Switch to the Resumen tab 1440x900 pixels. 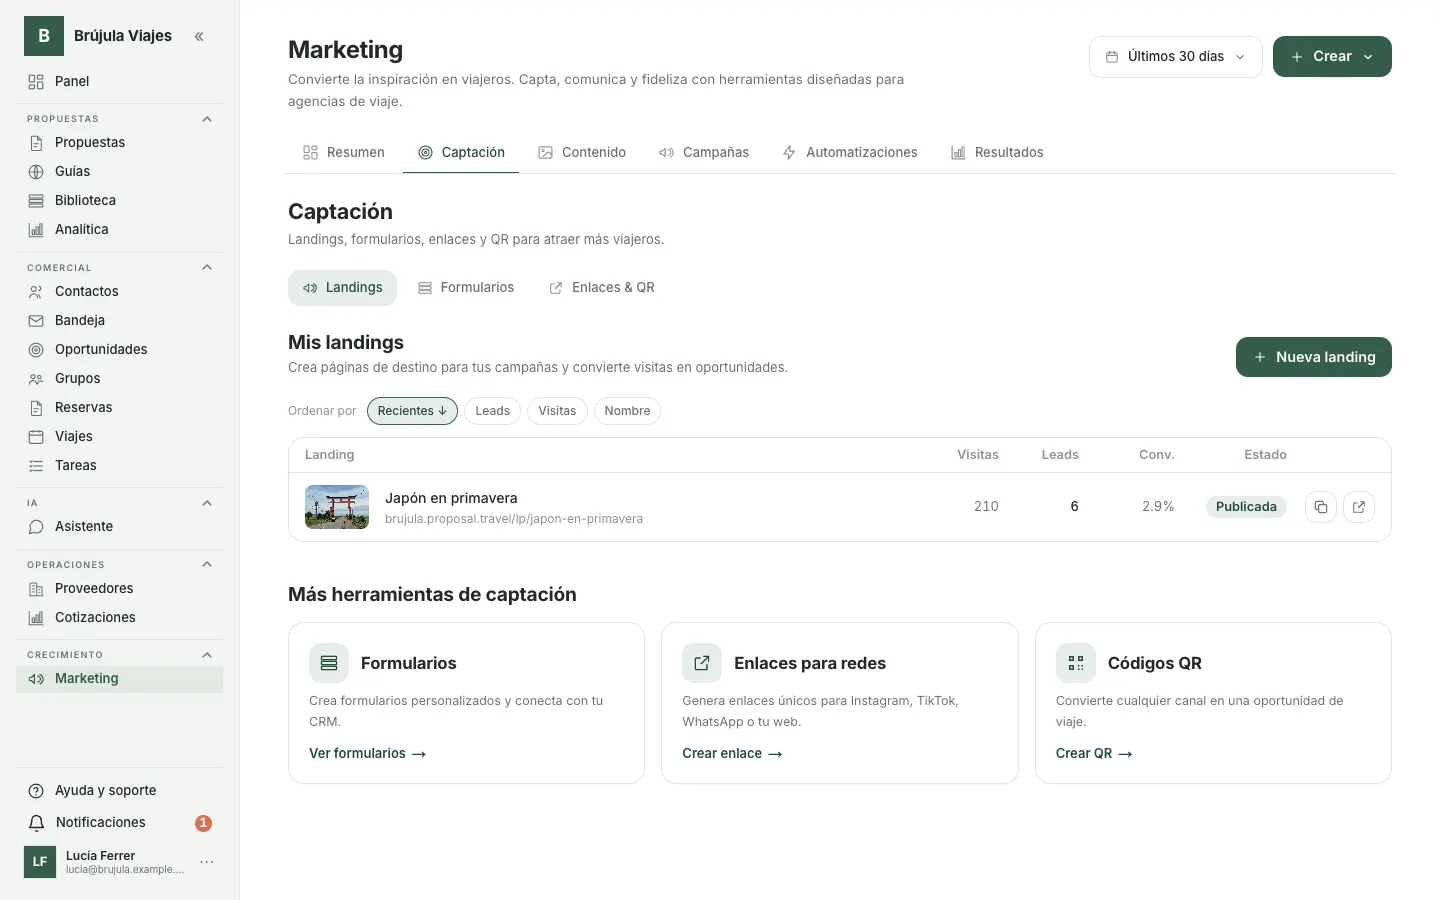coord(343,152)
